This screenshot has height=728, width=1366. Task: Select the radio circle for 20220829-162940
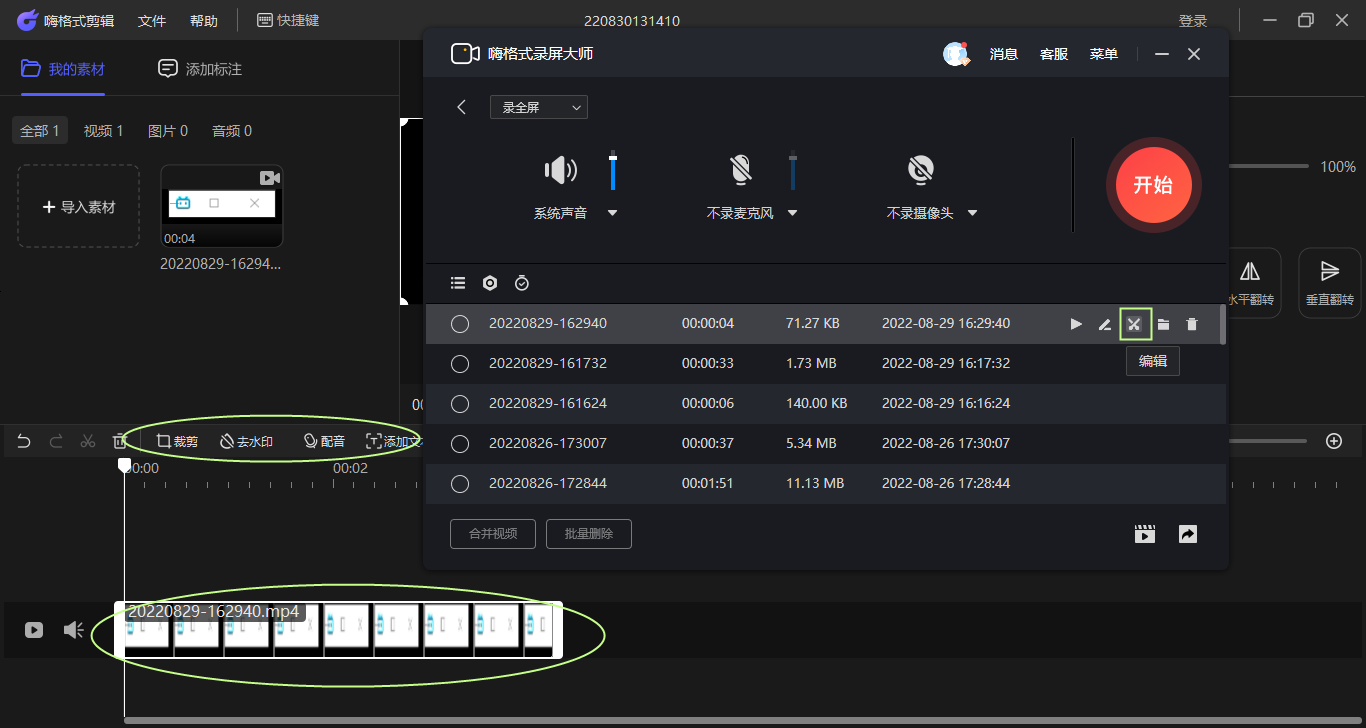(x=460, y=324)
